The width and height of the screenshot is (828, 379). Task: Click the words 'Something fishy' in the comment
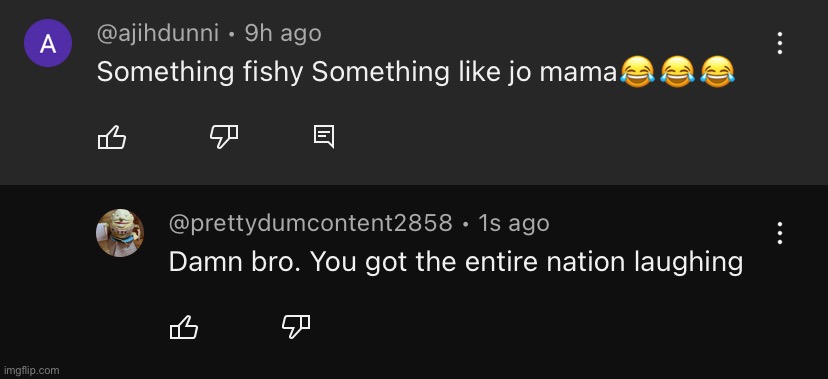(200, 73)
